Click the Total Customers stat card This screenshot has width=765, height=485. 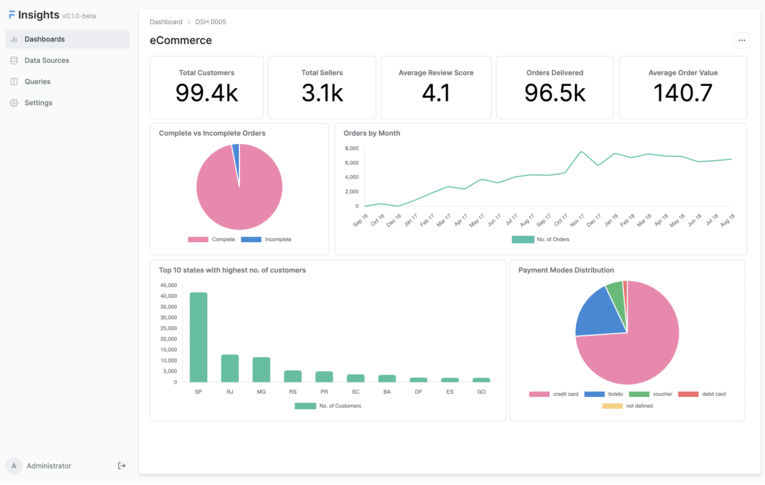point(207,87)
